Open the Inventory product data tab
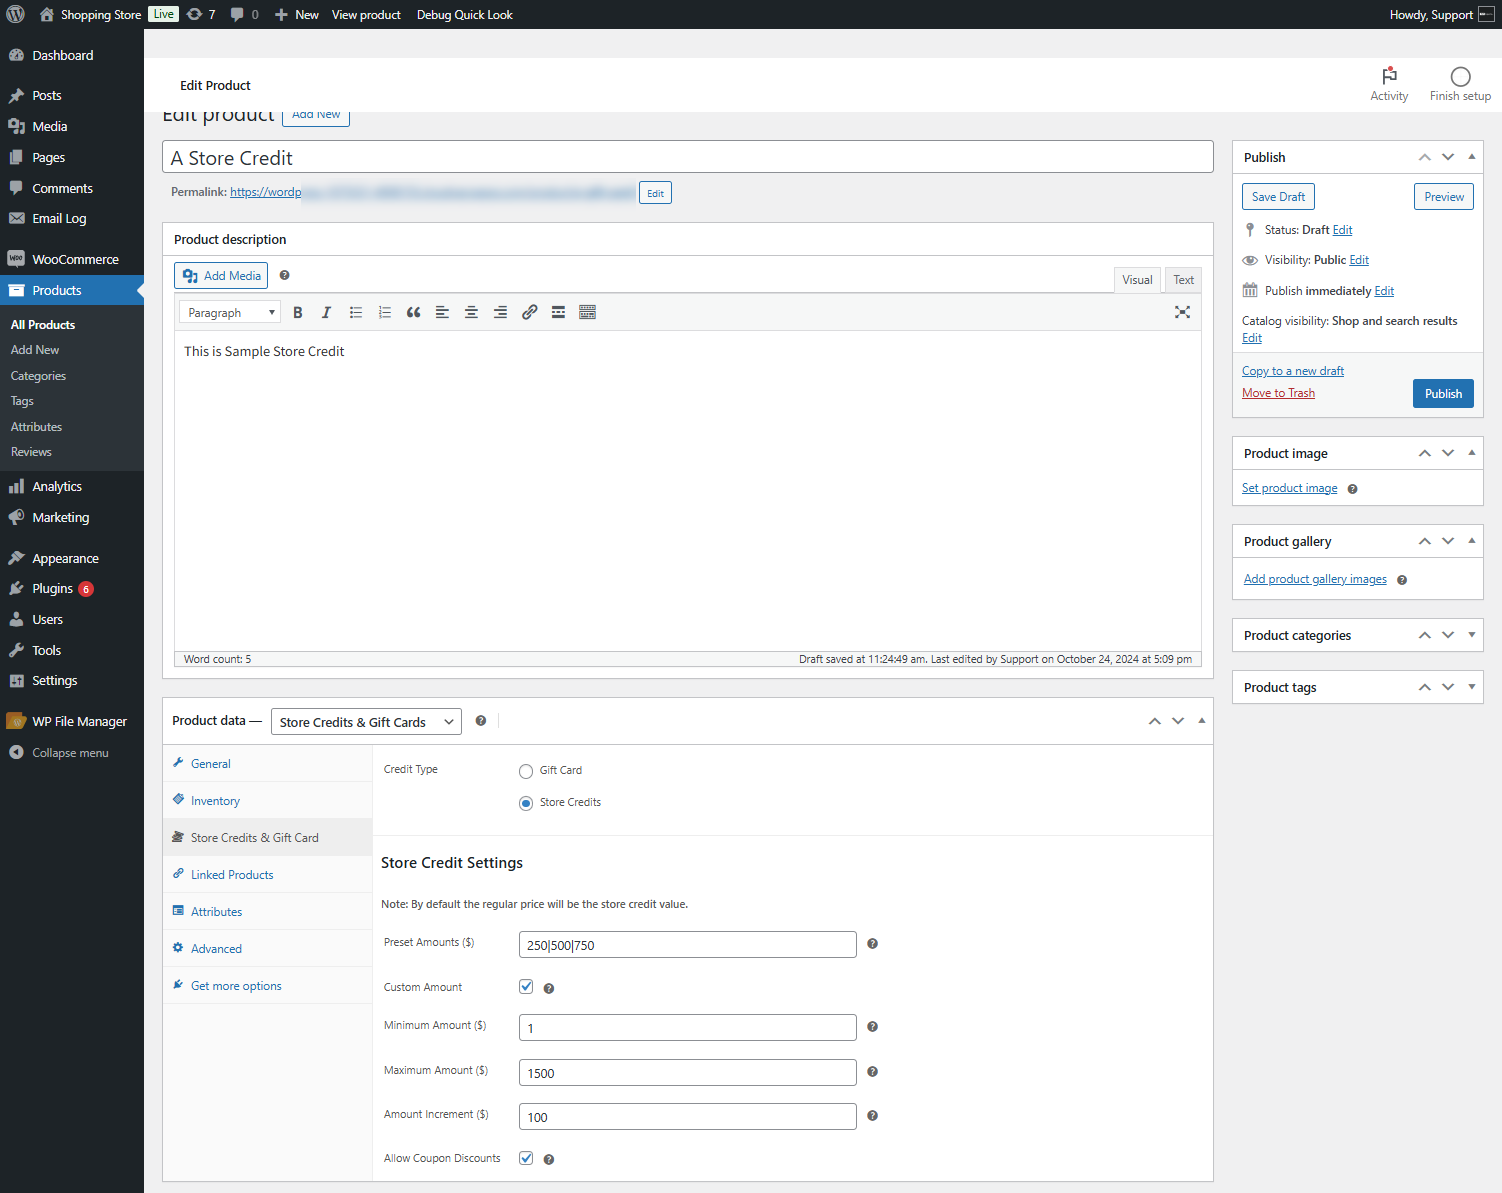1502x1193 pixels. (267, 800)
